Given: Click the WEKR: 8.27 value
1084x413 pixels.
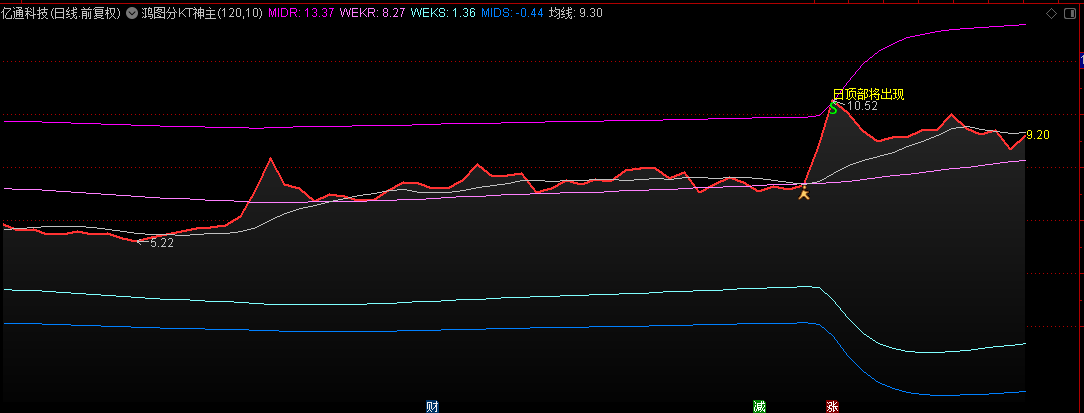Looking at the screenshot, I should coord(373,13).
